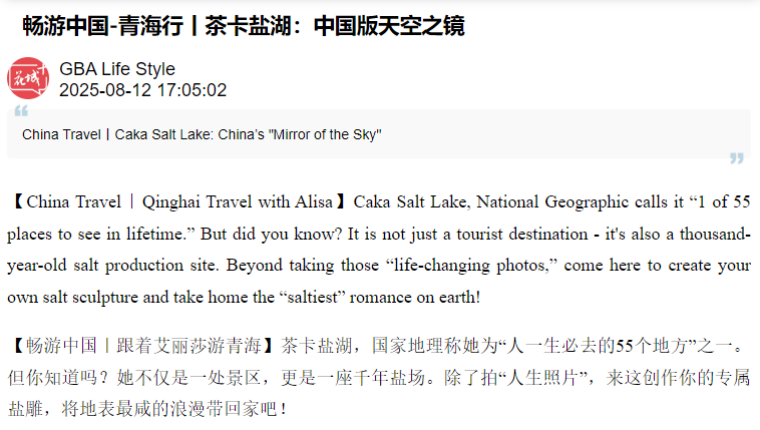Viewport: 760px width, 430px height.
Task: Click the red GBA Life Style avatar logo
Action: pos(28,79)
